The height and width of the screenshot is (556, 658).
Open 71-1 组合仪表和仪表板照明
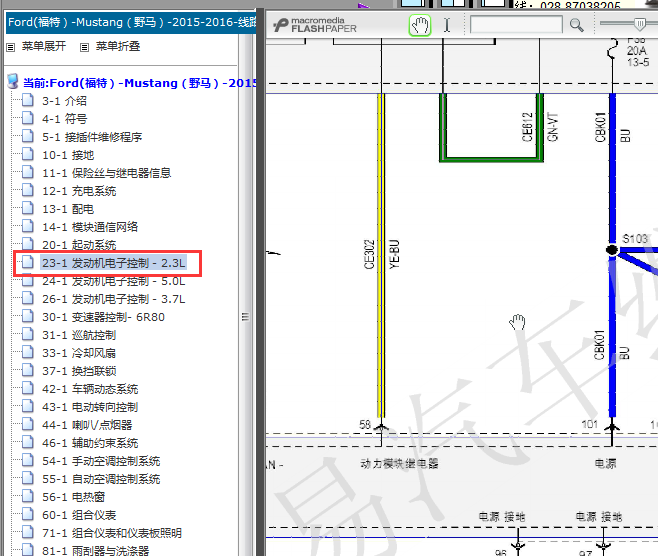coord(112,533)
